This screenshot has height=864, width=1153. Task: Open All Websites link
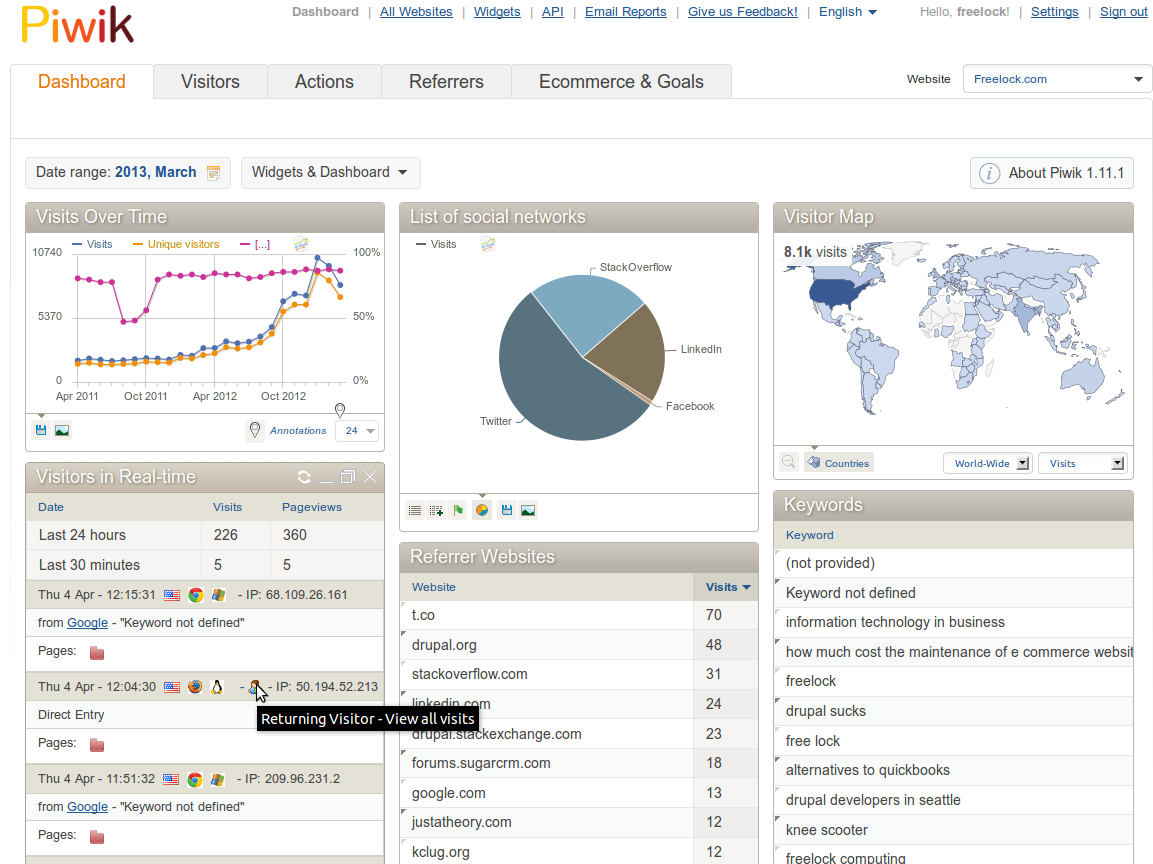[416, 12]
